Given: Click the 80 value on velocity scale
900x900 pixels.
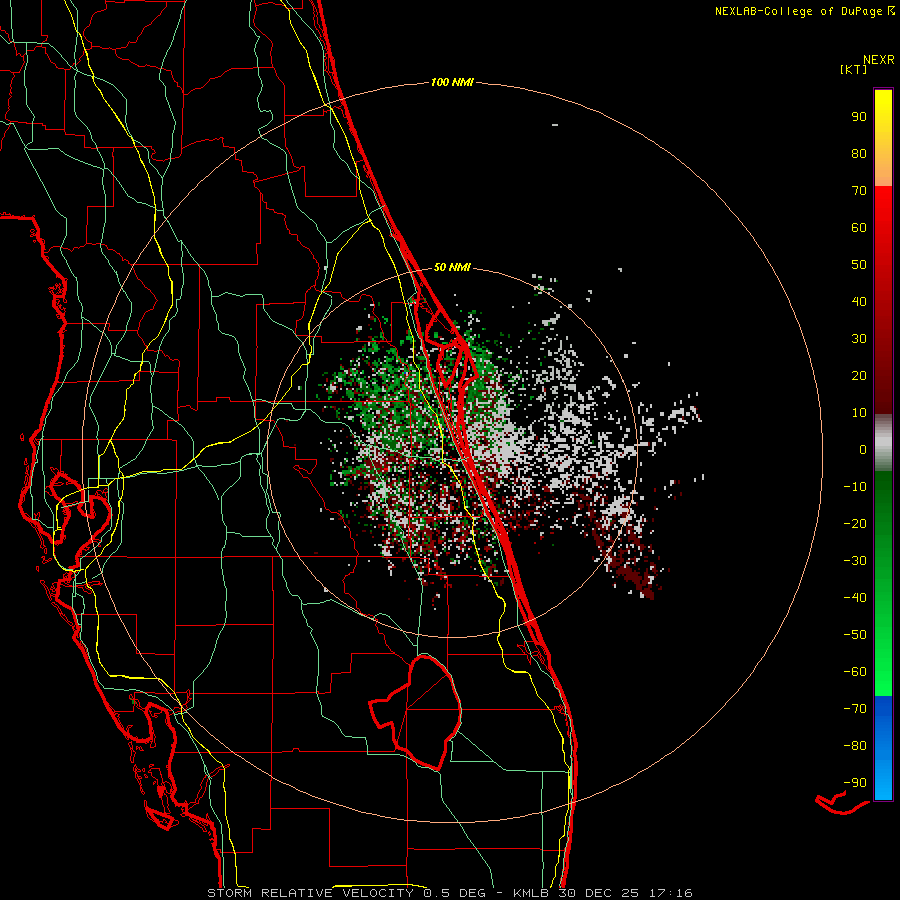Looking at the screenshot, I should pos(859,154).
